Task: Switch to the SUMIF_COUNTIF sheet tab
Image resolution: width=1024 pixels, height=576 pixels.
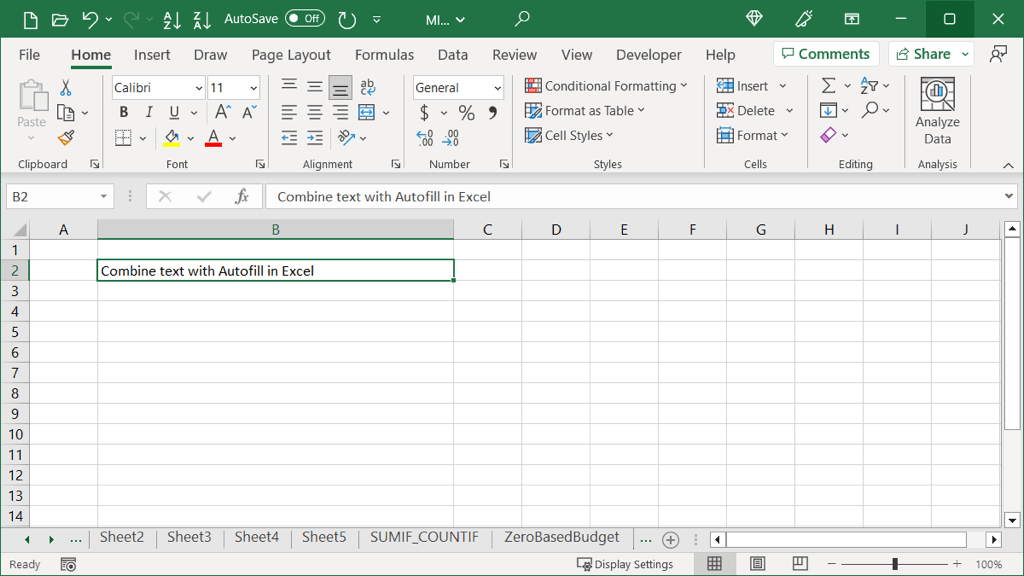Action: coord(424,538)
